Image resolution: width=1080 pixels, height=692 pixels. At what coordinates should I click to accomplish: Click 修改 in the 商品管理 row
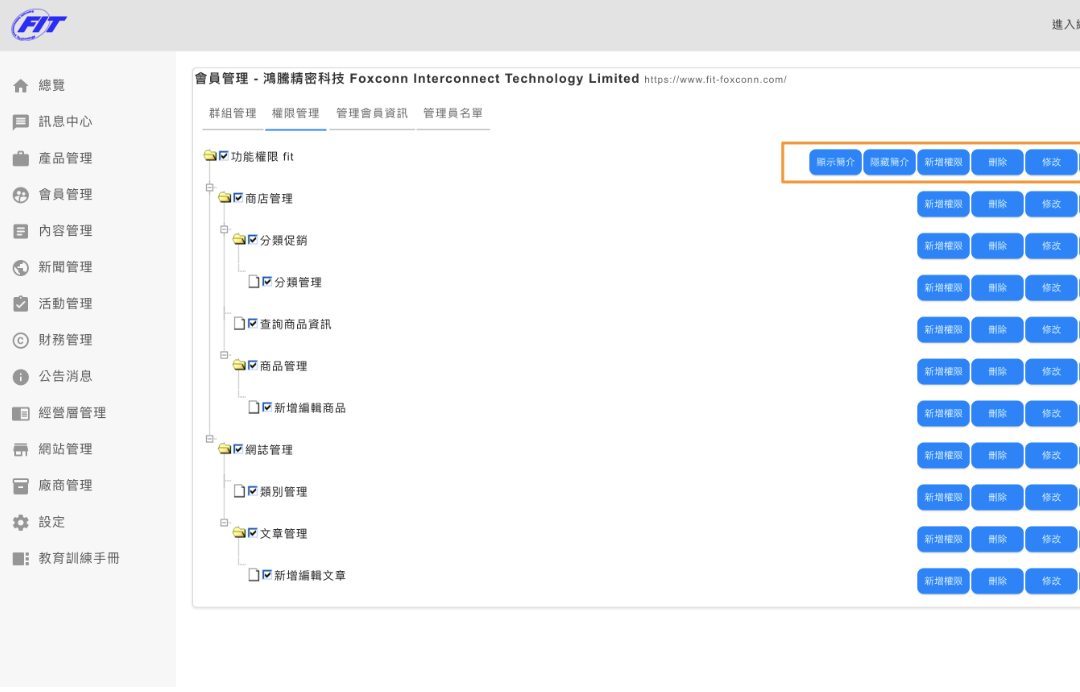1051,372
